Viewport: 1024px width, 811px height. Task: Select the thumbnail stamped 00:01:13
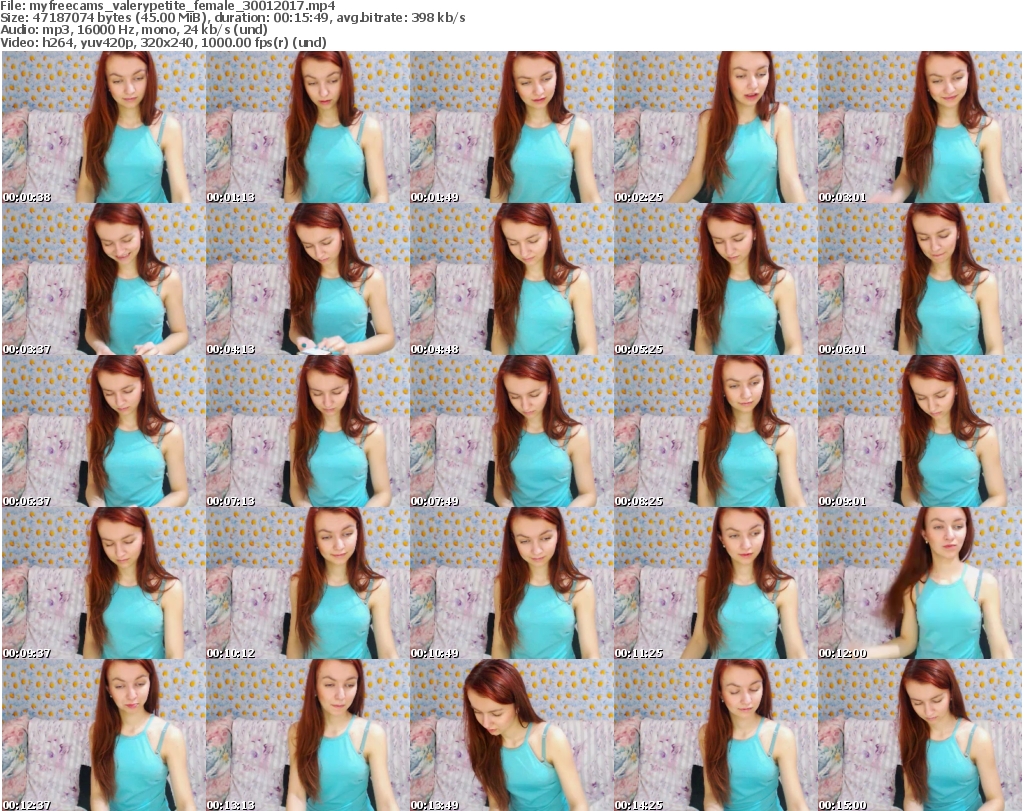[x=308, y=127]
